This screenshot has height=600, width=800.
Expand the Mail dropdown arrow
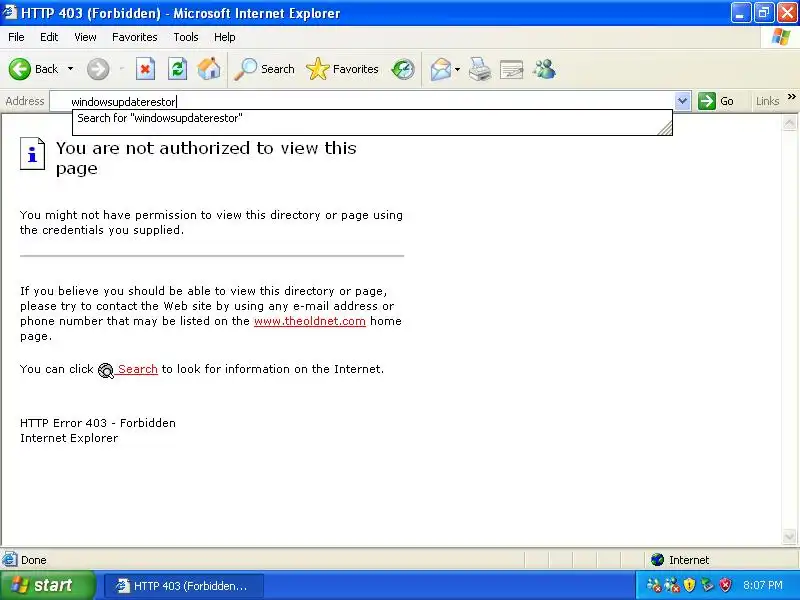click(x=458, y=69)
